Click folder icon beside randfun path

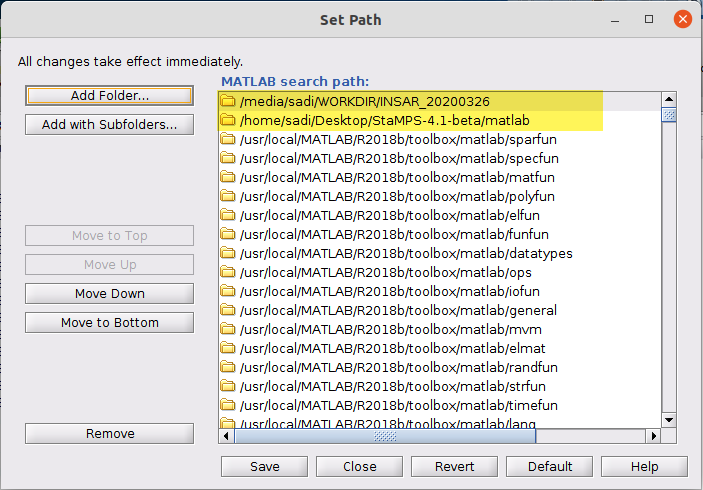coord(228,367)
